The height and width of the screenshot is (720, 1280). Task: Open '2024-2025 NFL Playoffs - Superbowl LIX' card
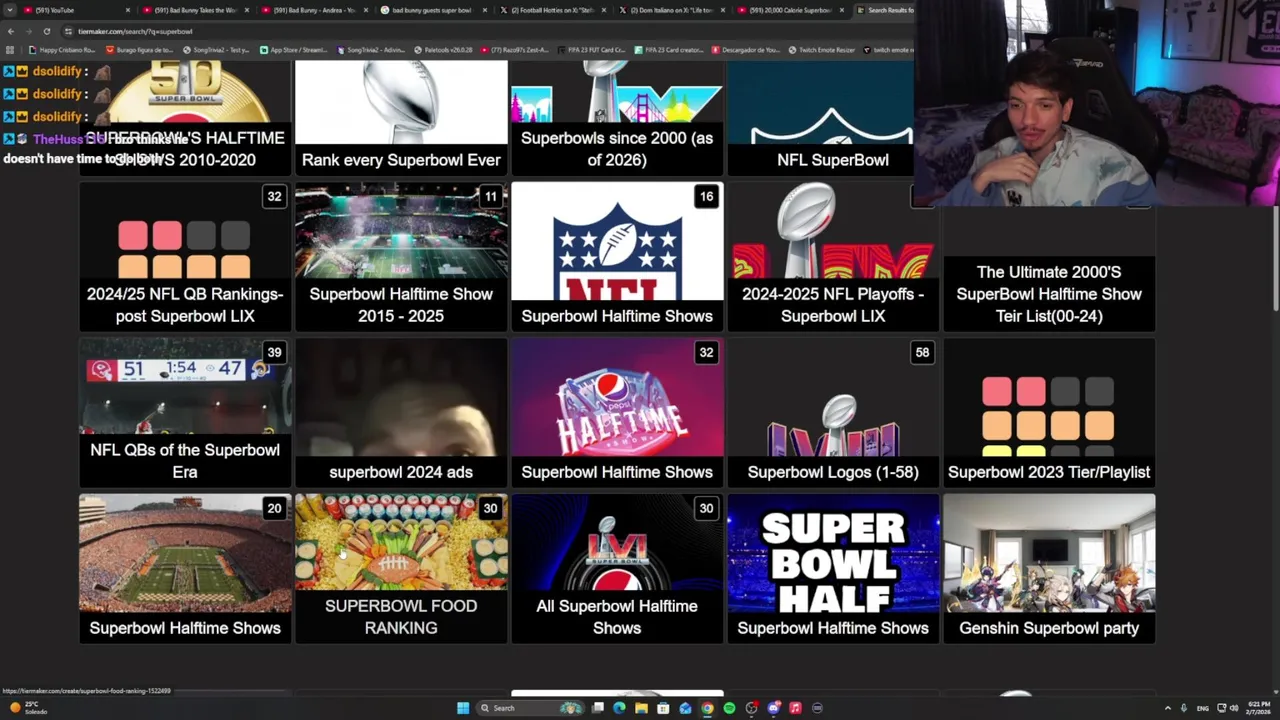(833, 257)
